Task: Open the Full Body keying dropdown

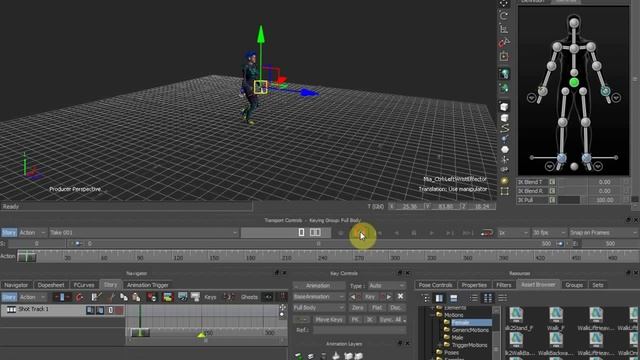Action: tap(319, 308)
